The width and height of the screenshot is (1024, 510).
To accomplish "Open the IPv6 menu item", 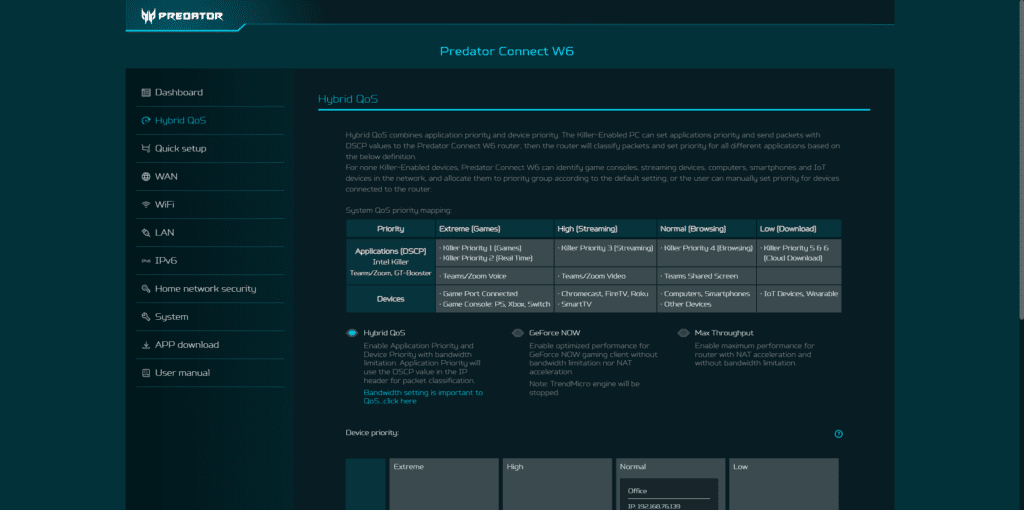I will pos(165,261).
